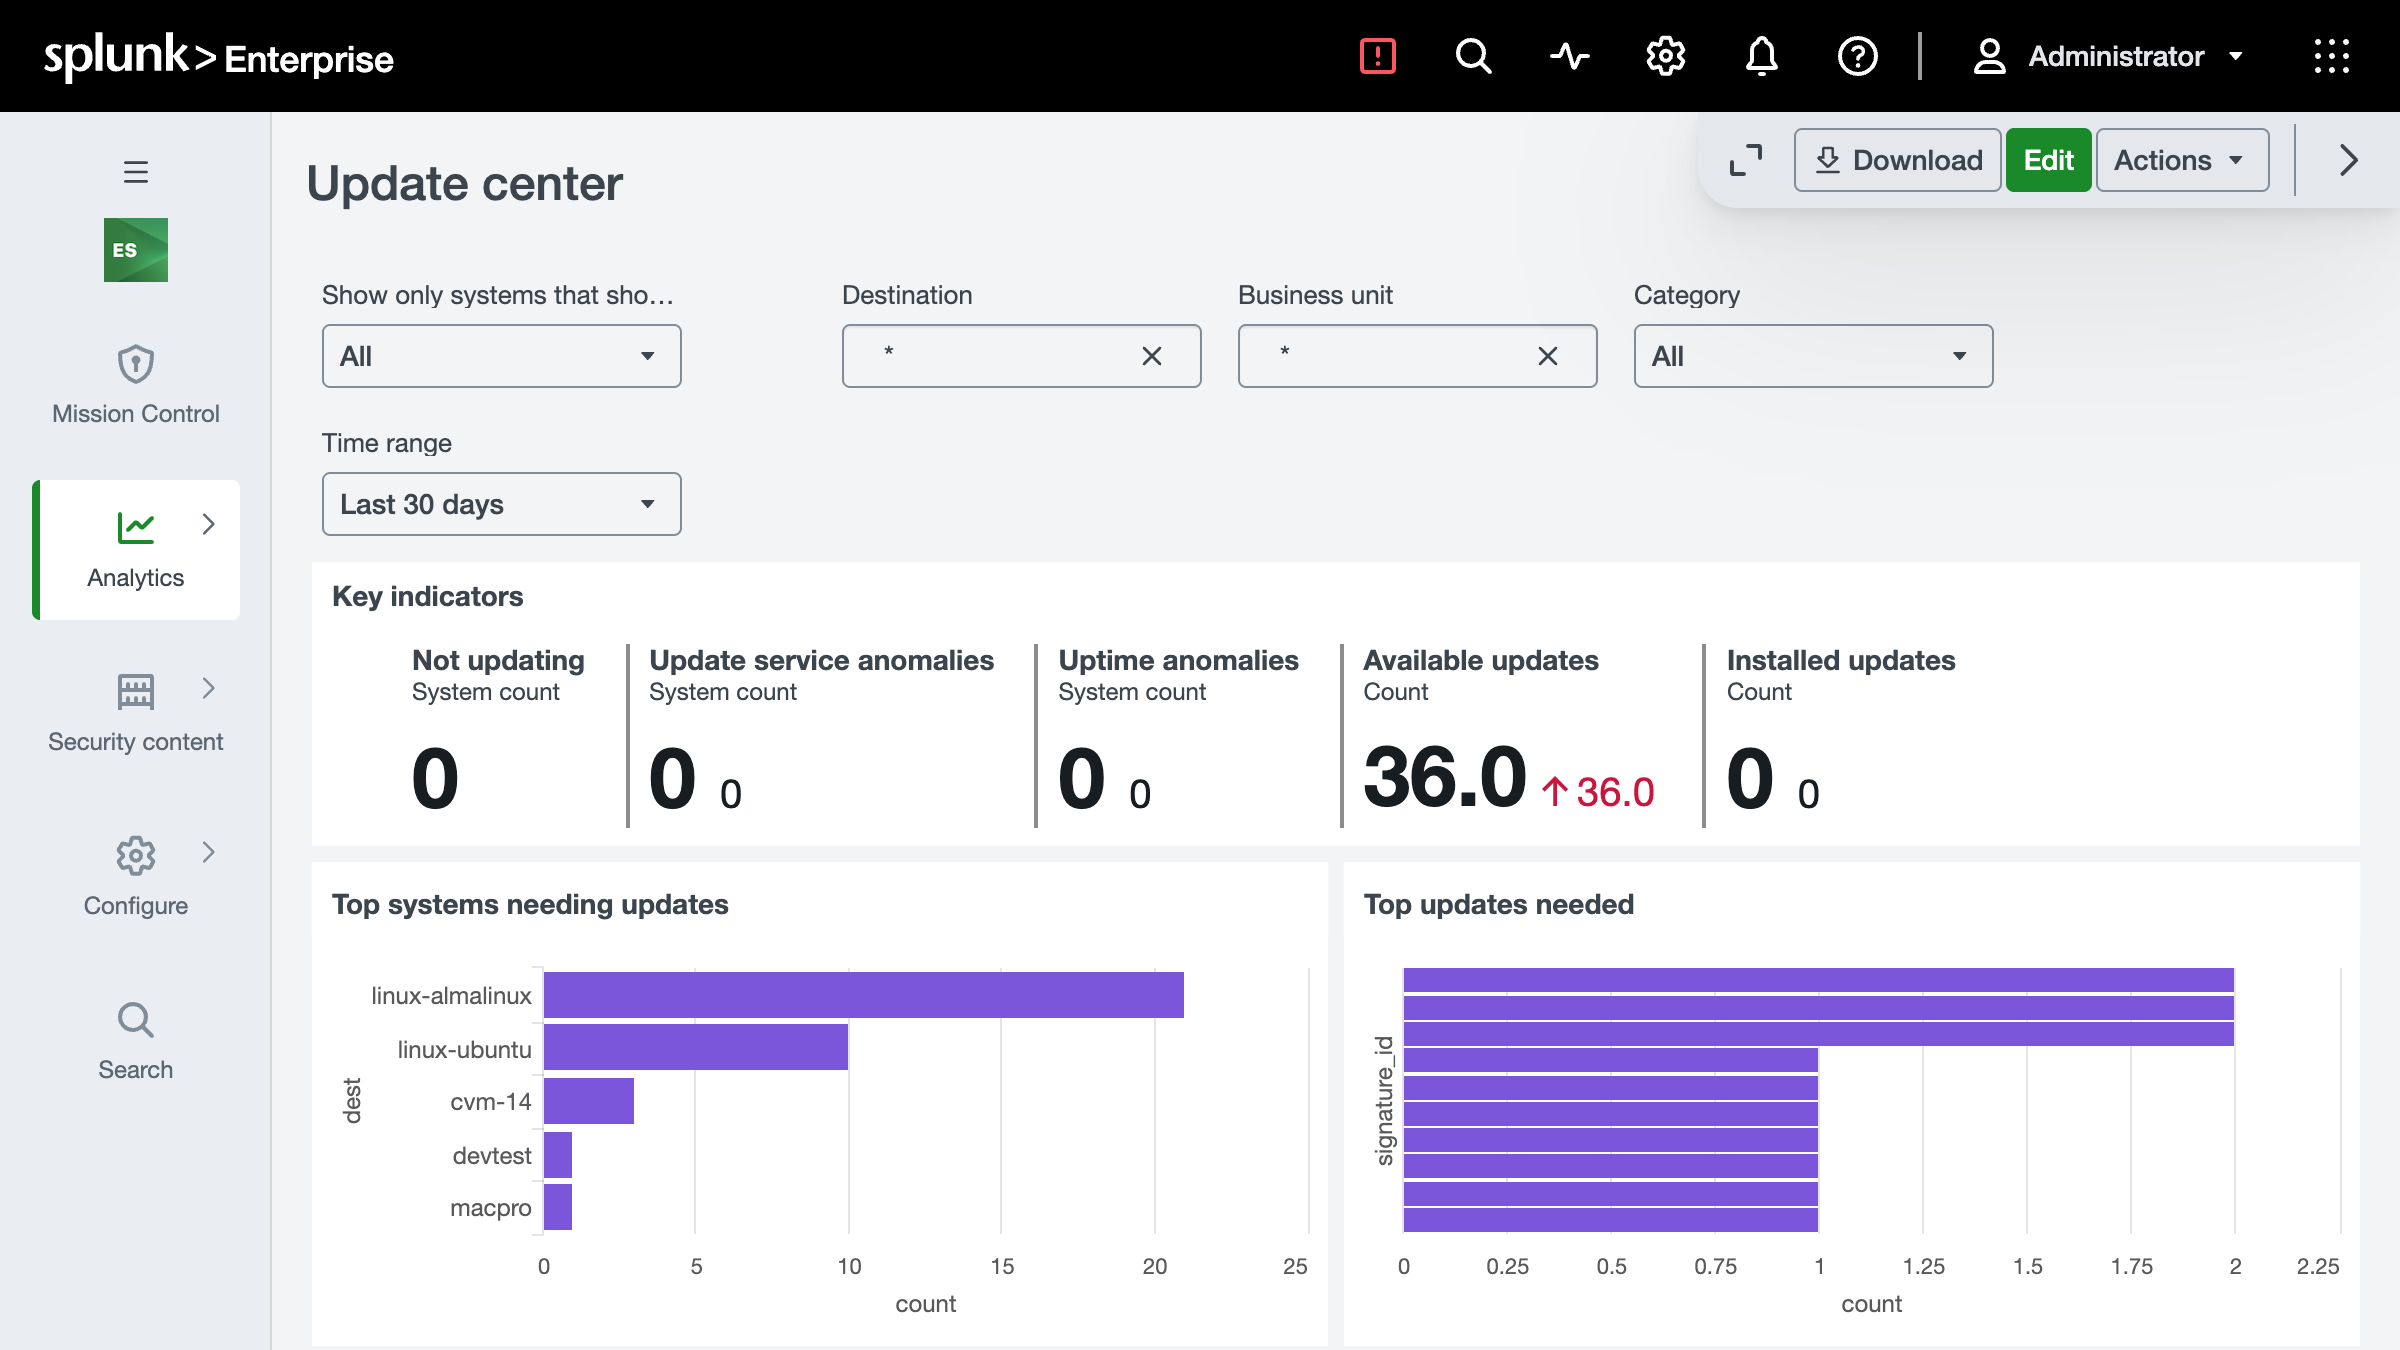Image resolution: width=2400 pixels, height=1350 pixels.
Task: Open the search magnifier in top bar
Action: pyautogui.click(x=1473, y=56)
